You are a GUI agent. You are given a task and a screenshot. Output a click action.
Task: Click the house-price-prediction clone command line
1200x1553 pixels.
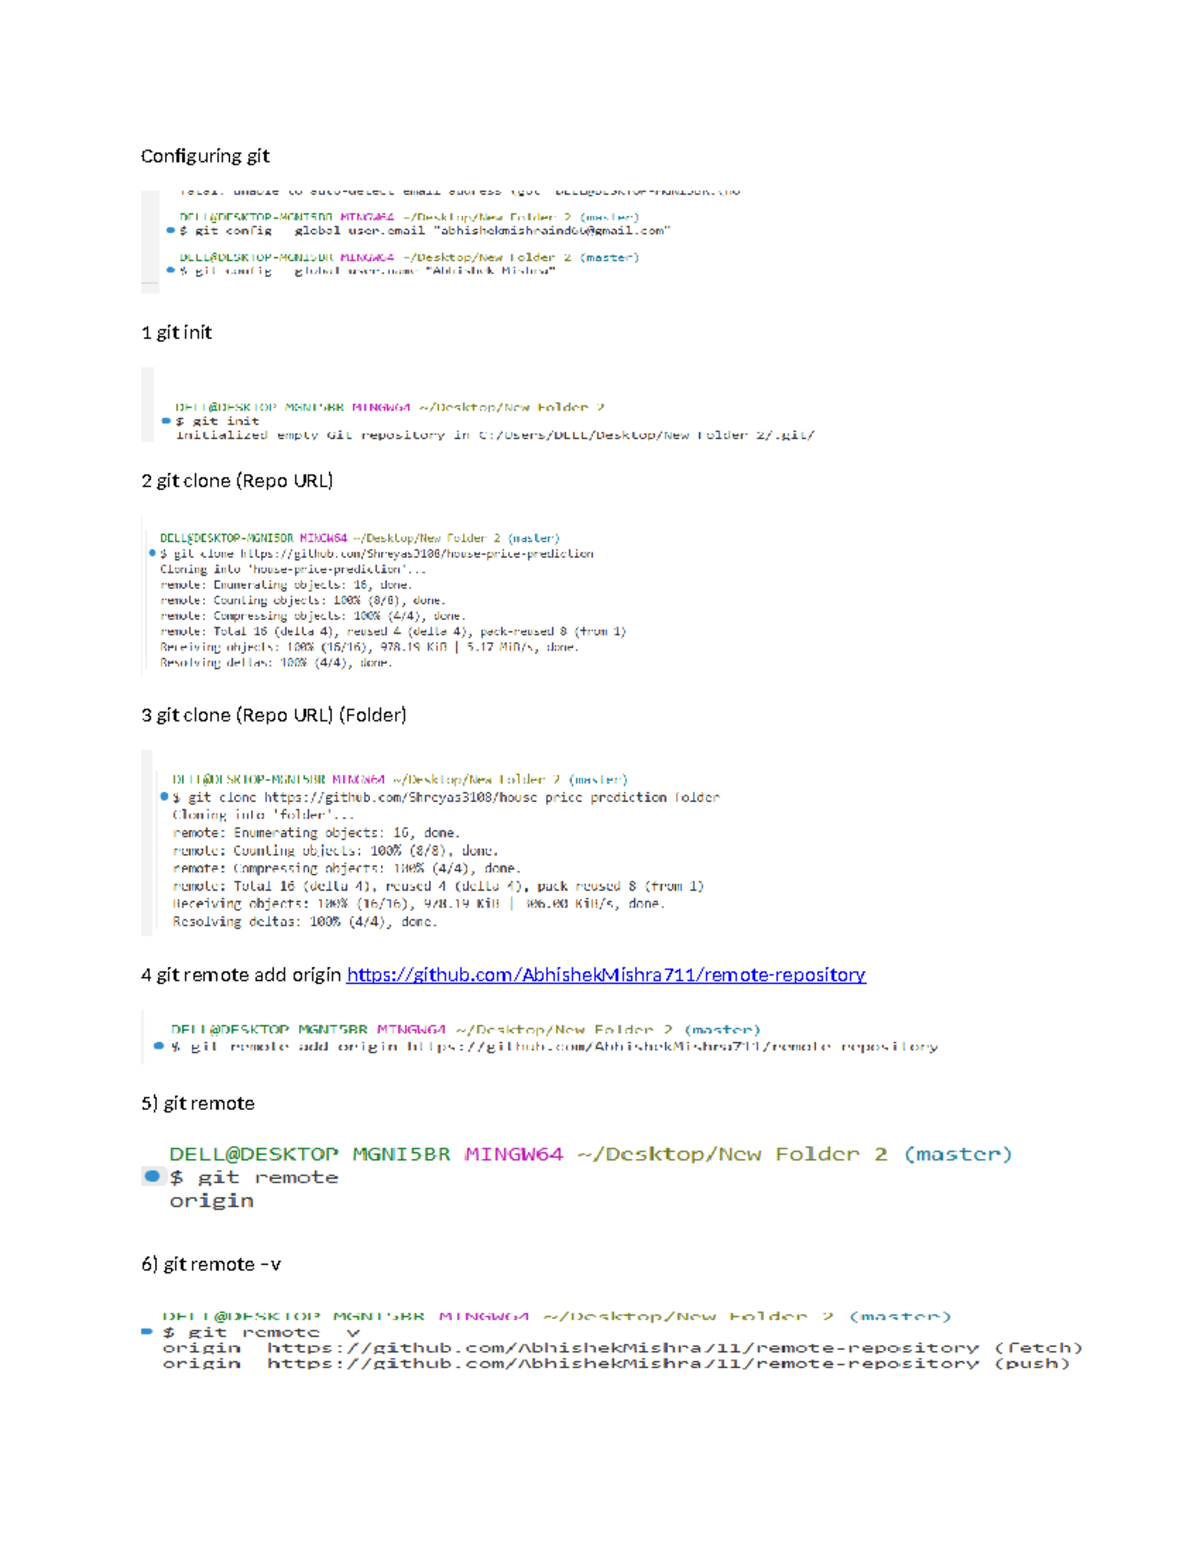[x=377, y=554]
